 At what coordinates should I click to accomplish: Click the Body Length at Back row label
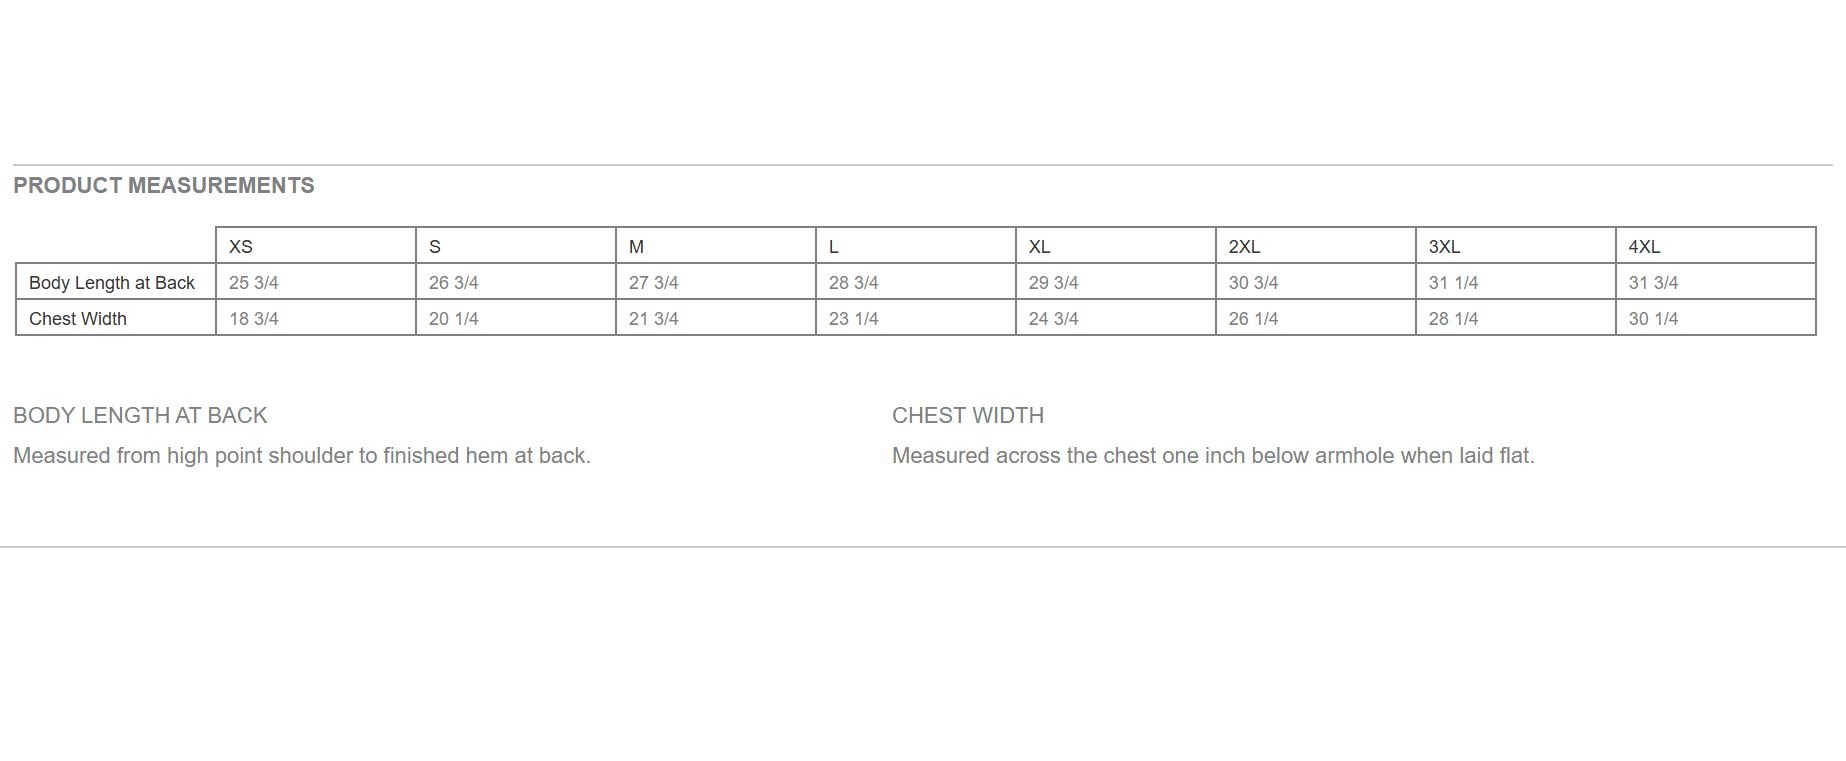click(112, 283)
